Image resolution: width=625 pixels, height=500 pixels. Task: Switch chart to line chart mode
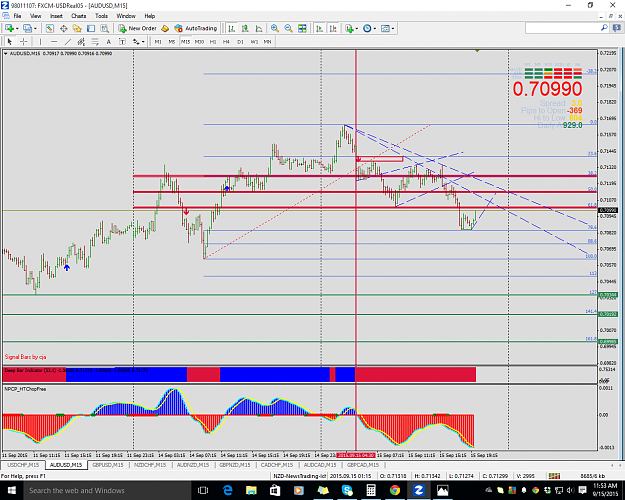point(259,28)
